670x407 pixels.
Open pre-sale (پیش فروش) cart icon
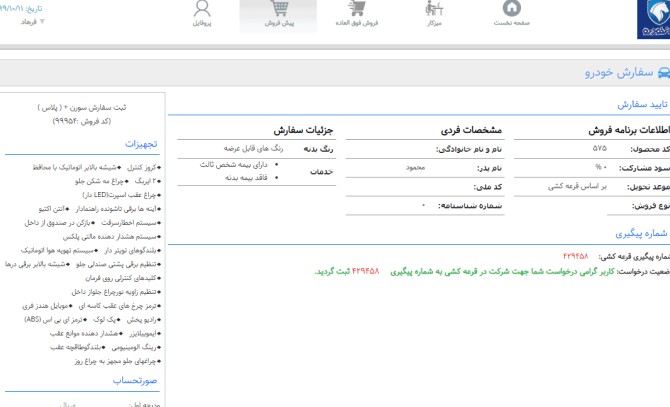click(x=279, y=8)
